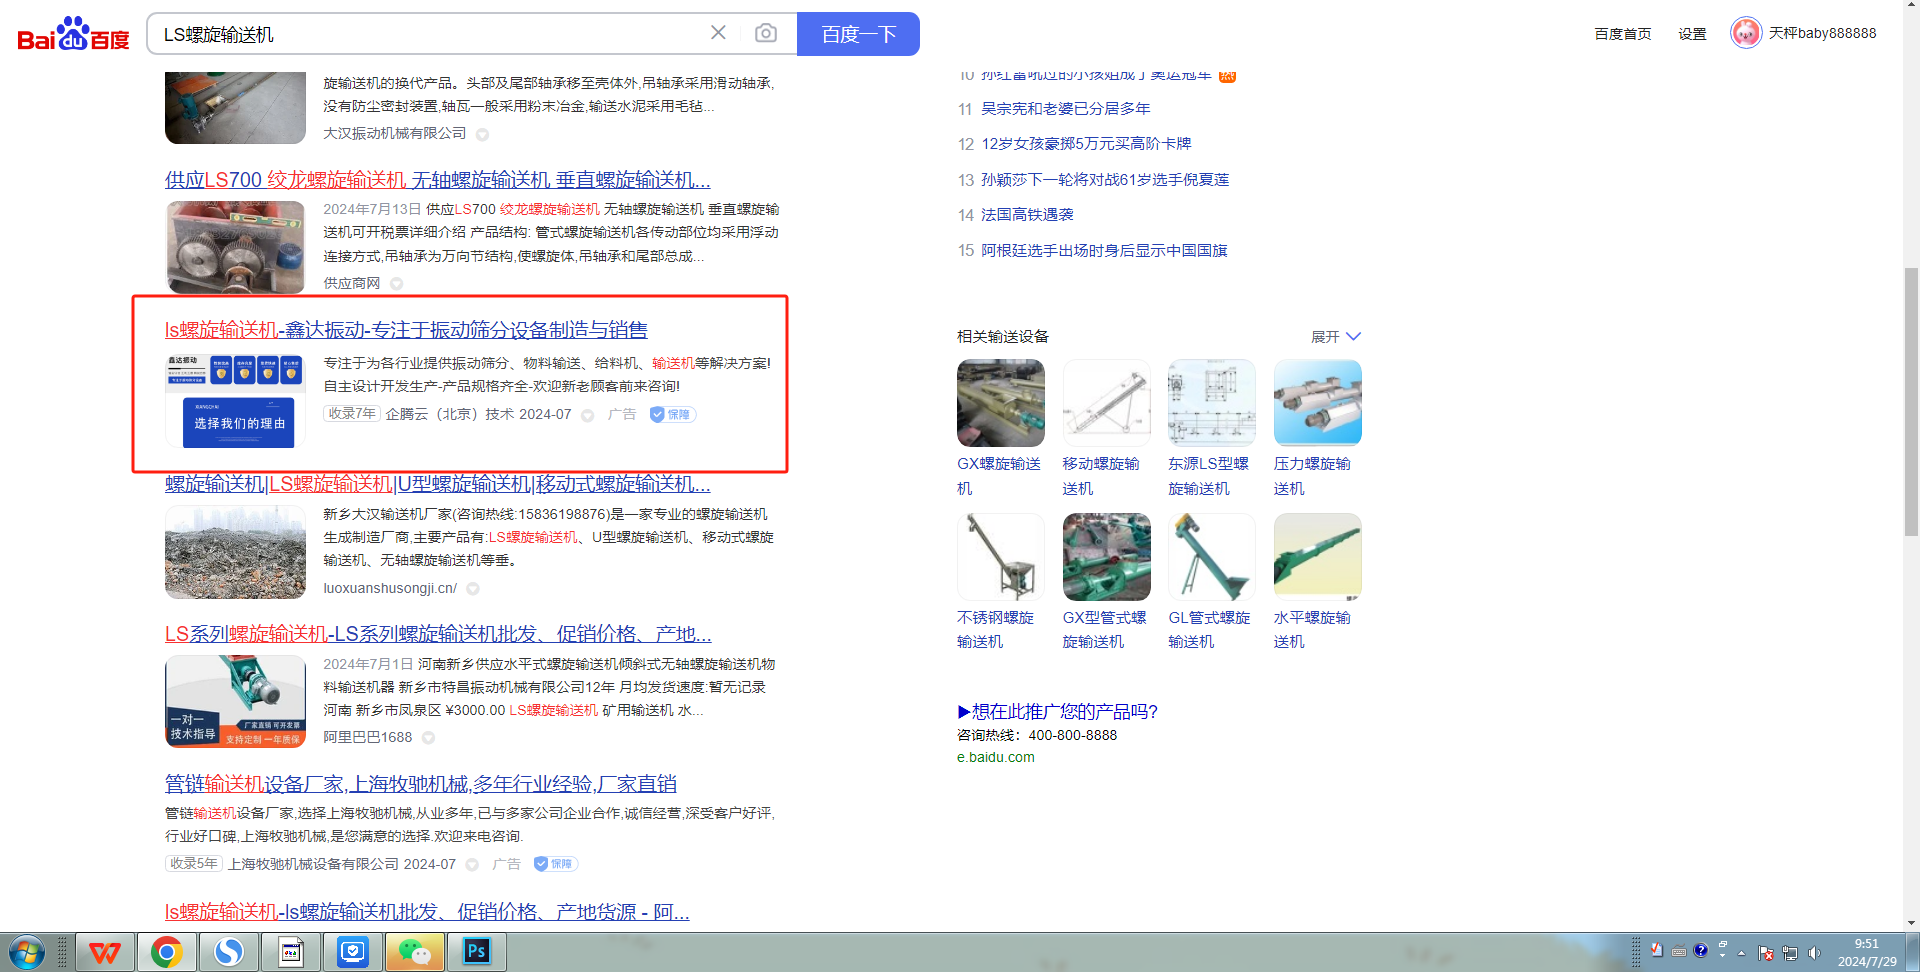Open WeChat from the taskbar
This screenshot has height=972, width=1920.
click(x=415, y=952)
